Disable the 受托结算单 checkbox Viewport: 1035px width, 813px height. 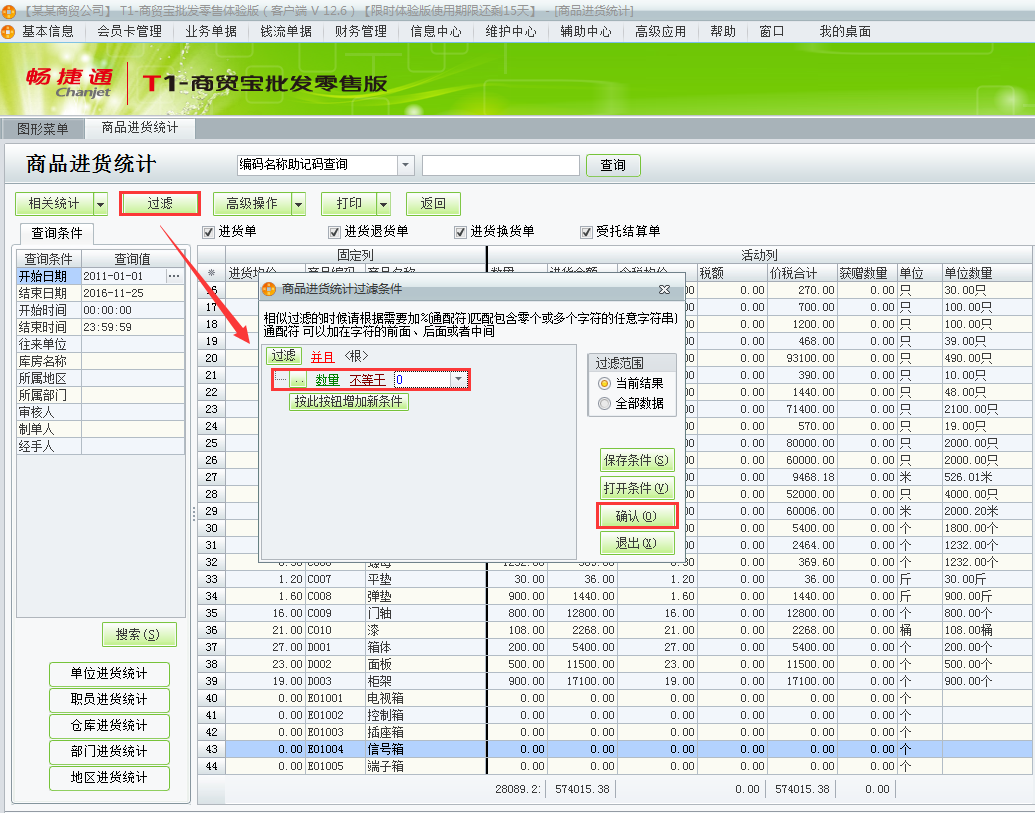584,232
